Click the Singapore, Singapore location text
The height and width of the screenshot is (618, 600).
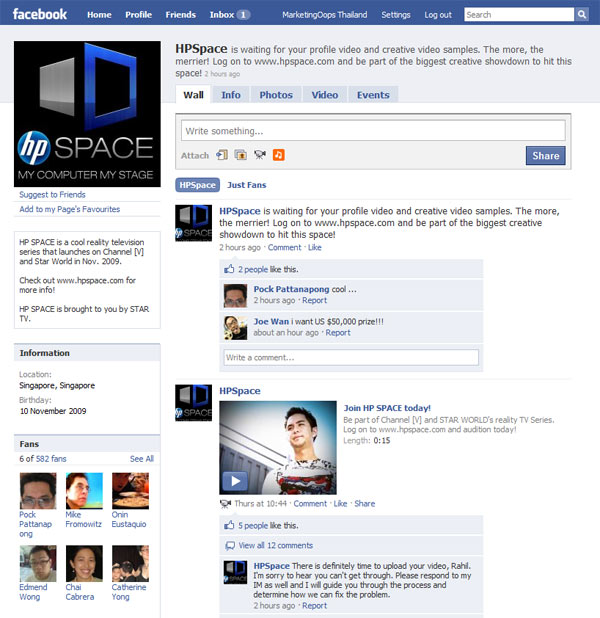pos(57,385)
